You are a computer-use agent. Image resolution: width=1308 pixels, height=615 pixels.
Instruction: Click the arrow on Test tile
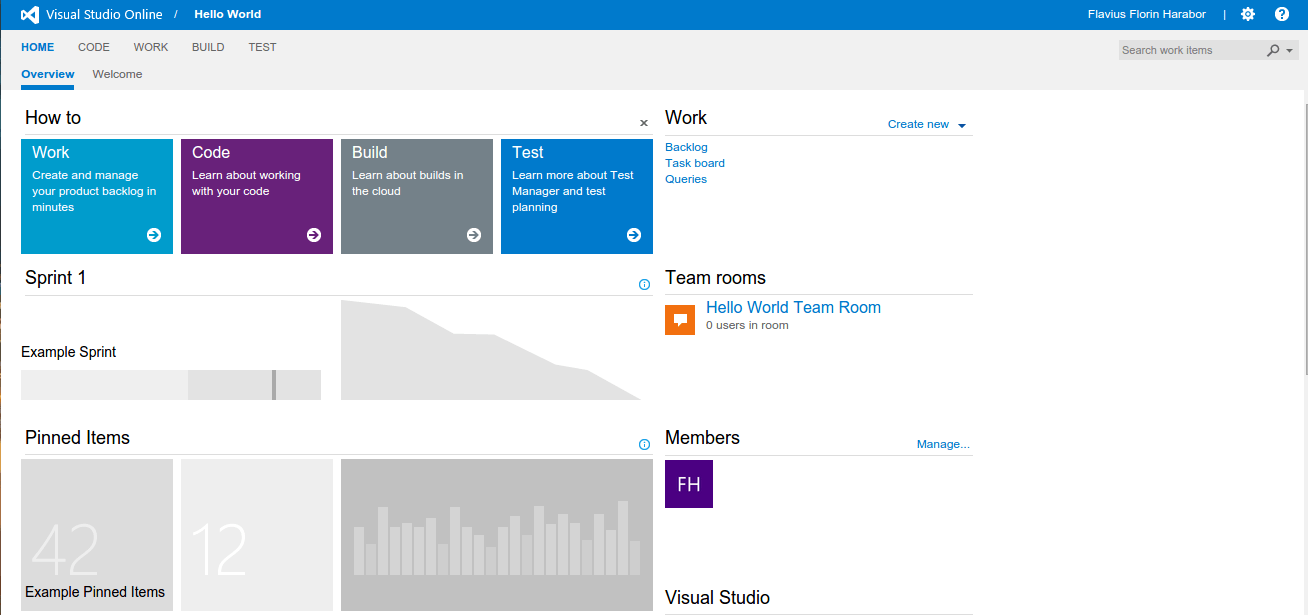click(x=634, y=235)
